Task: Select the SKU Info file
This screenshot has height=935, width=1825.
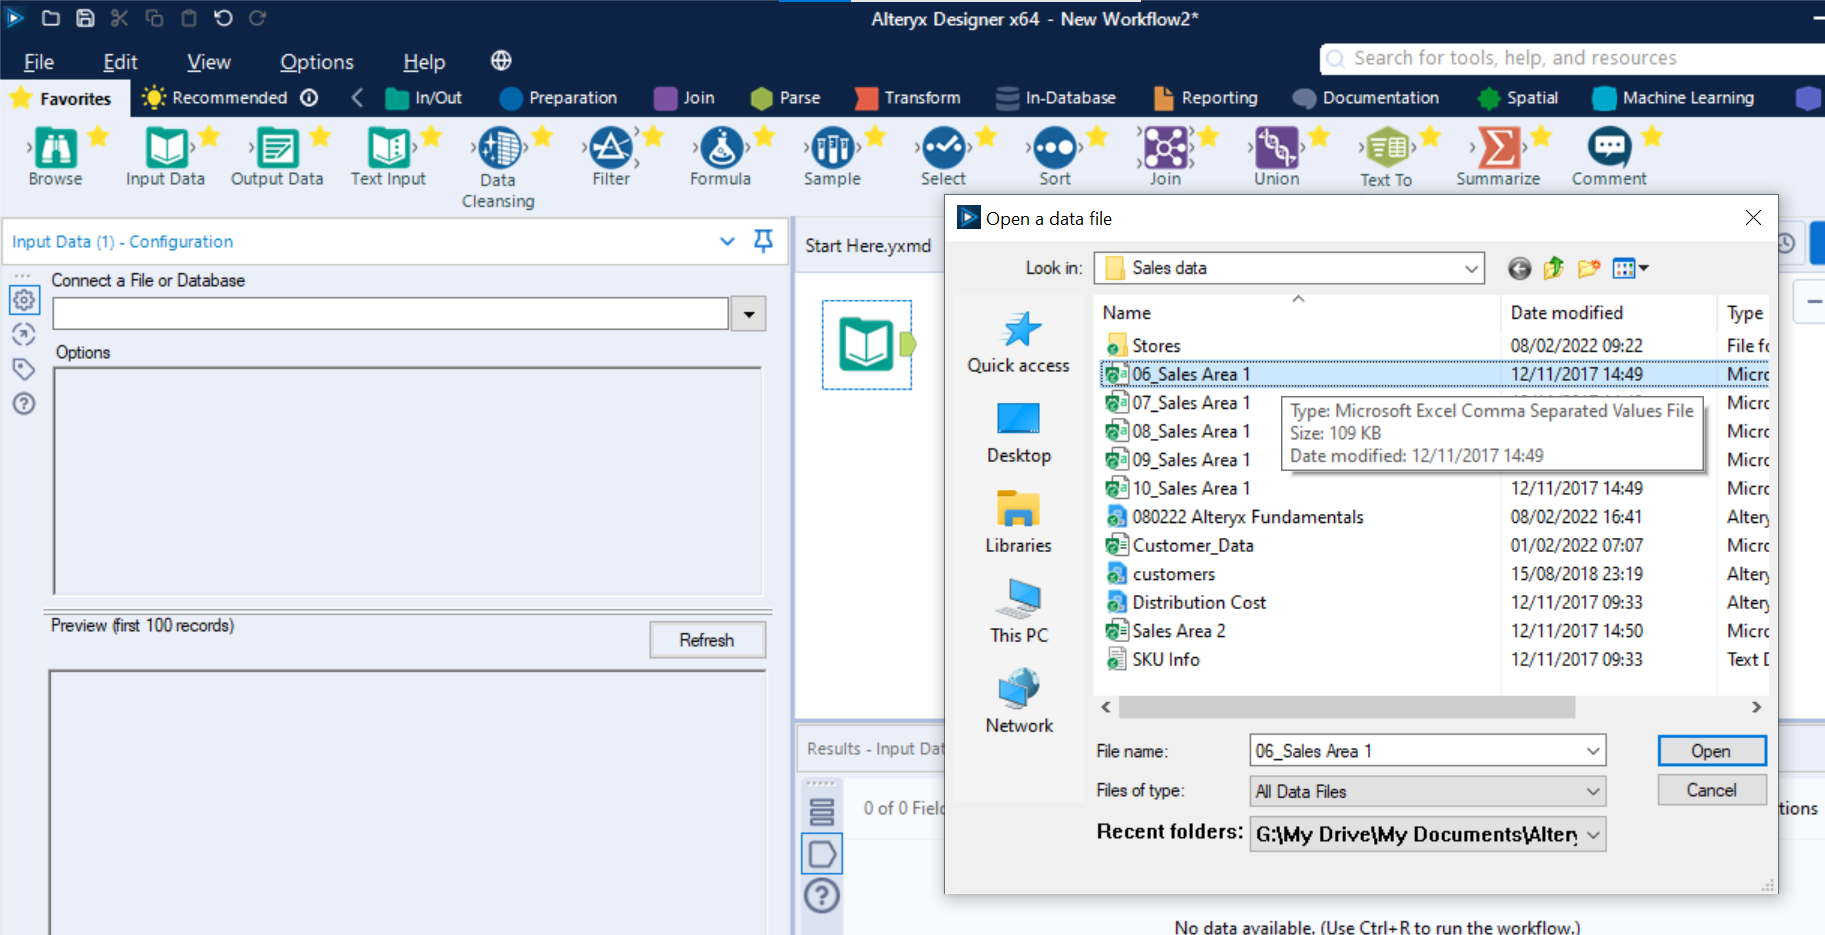Action: tap(1165, 659)
